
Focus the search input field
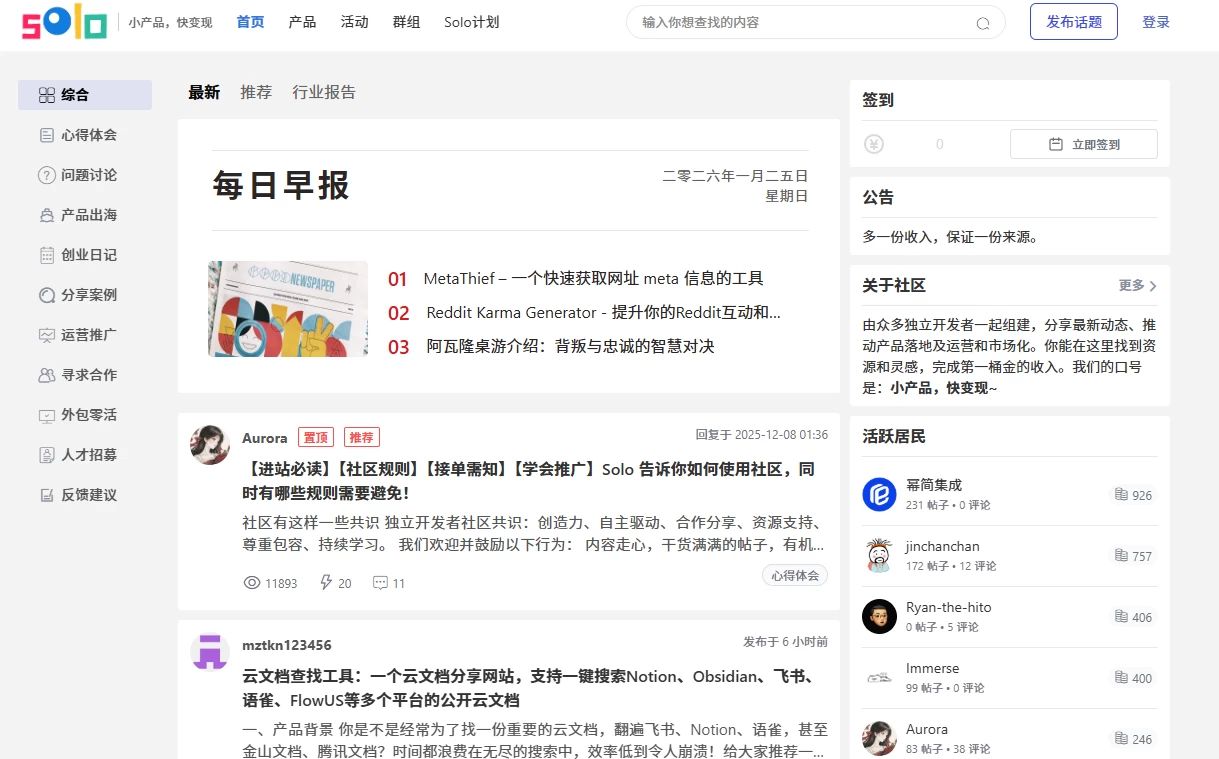point(800,22)
